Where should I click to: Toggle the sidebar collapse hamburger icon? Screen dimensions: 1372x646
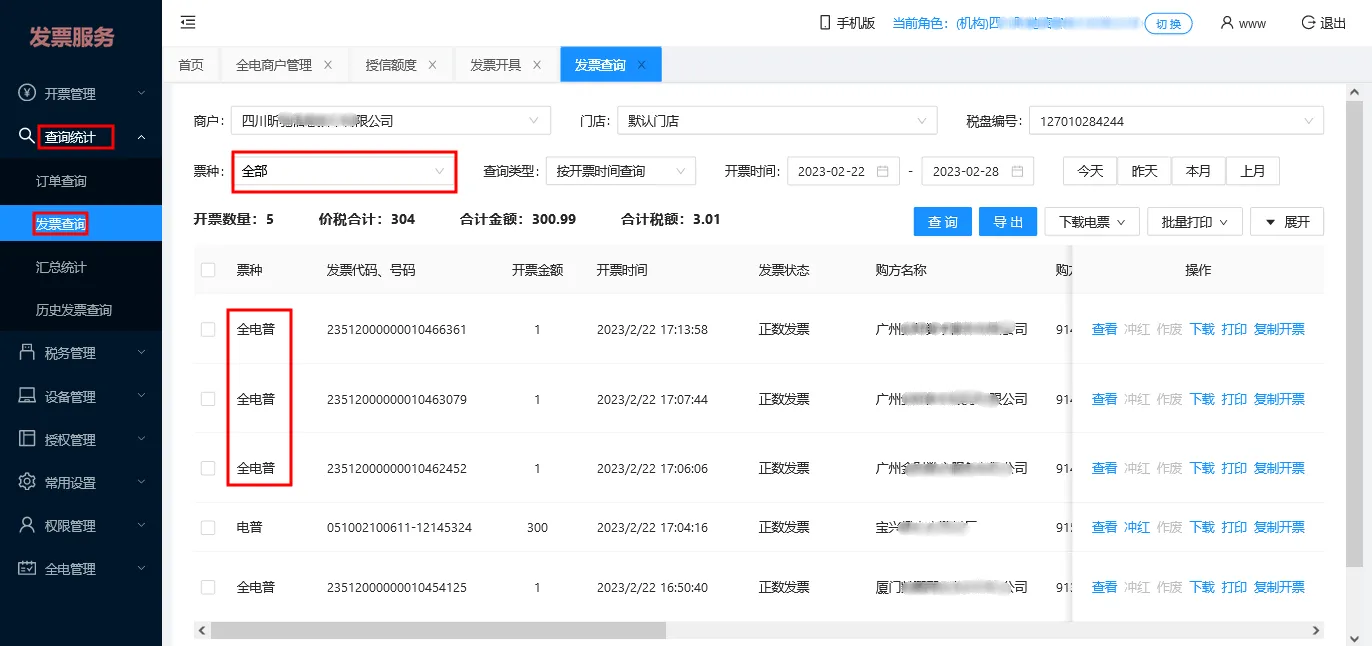click(x=188, y=23)
